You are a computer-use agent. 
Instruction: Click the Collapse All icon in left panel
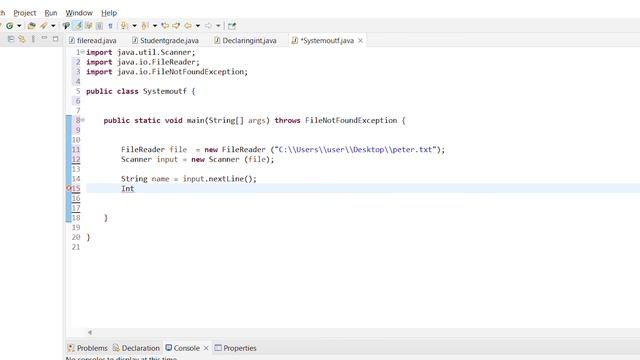point(11,39)
